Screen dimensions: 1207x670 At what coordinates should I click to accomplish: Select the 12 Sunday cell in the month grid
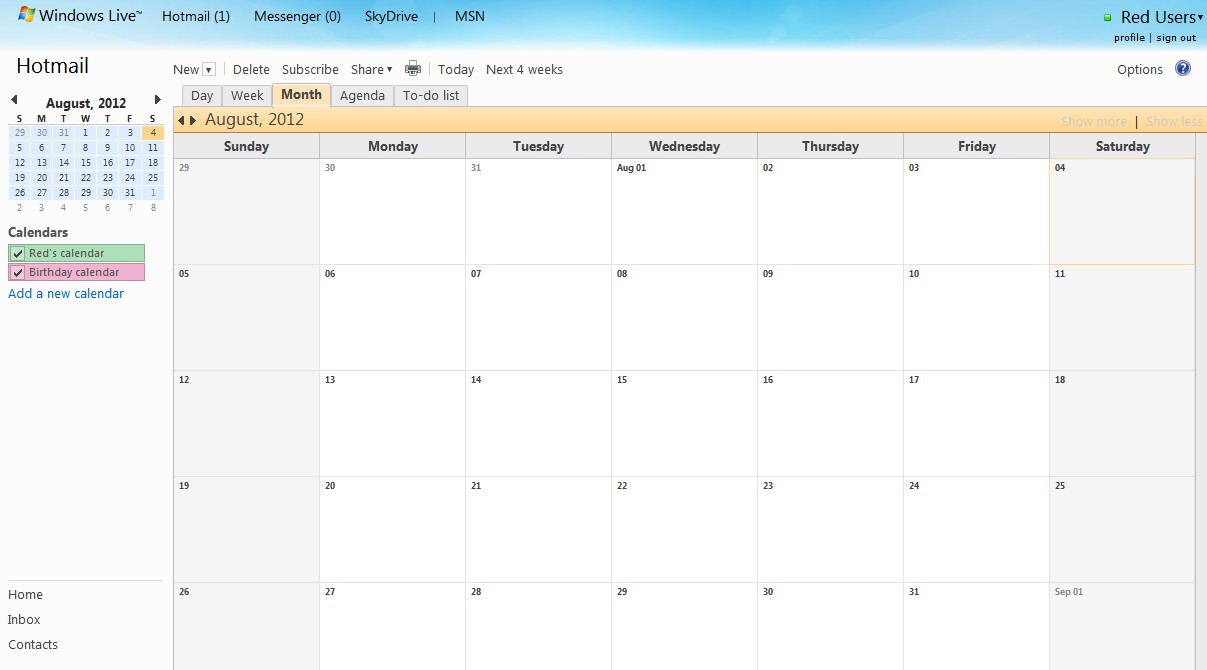tap(246, 424)
